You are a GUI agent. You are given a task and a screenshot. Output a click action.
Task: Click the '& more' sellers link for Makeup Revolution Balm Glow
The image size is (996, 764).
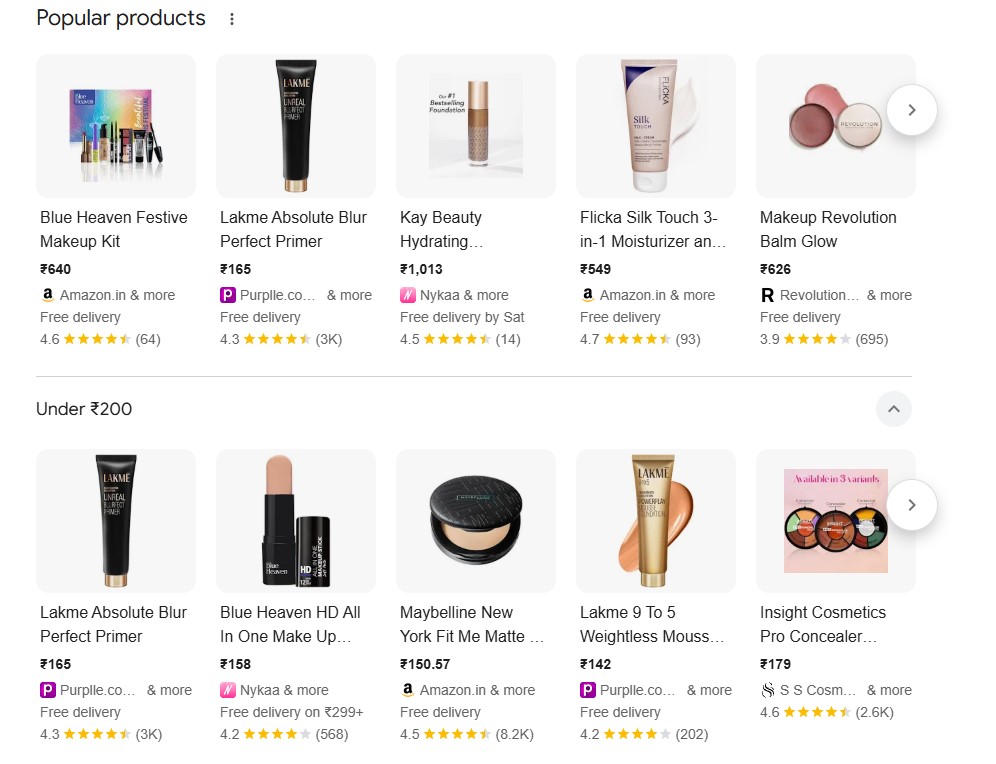click(x=889, y=295)
